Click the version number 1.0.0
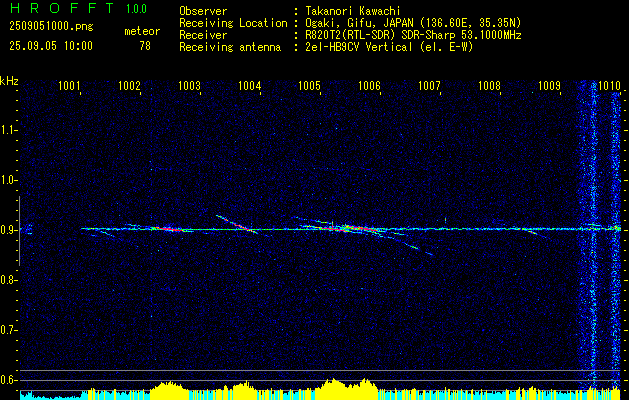Viewport: 629px width, 400px height. point(136,8)
